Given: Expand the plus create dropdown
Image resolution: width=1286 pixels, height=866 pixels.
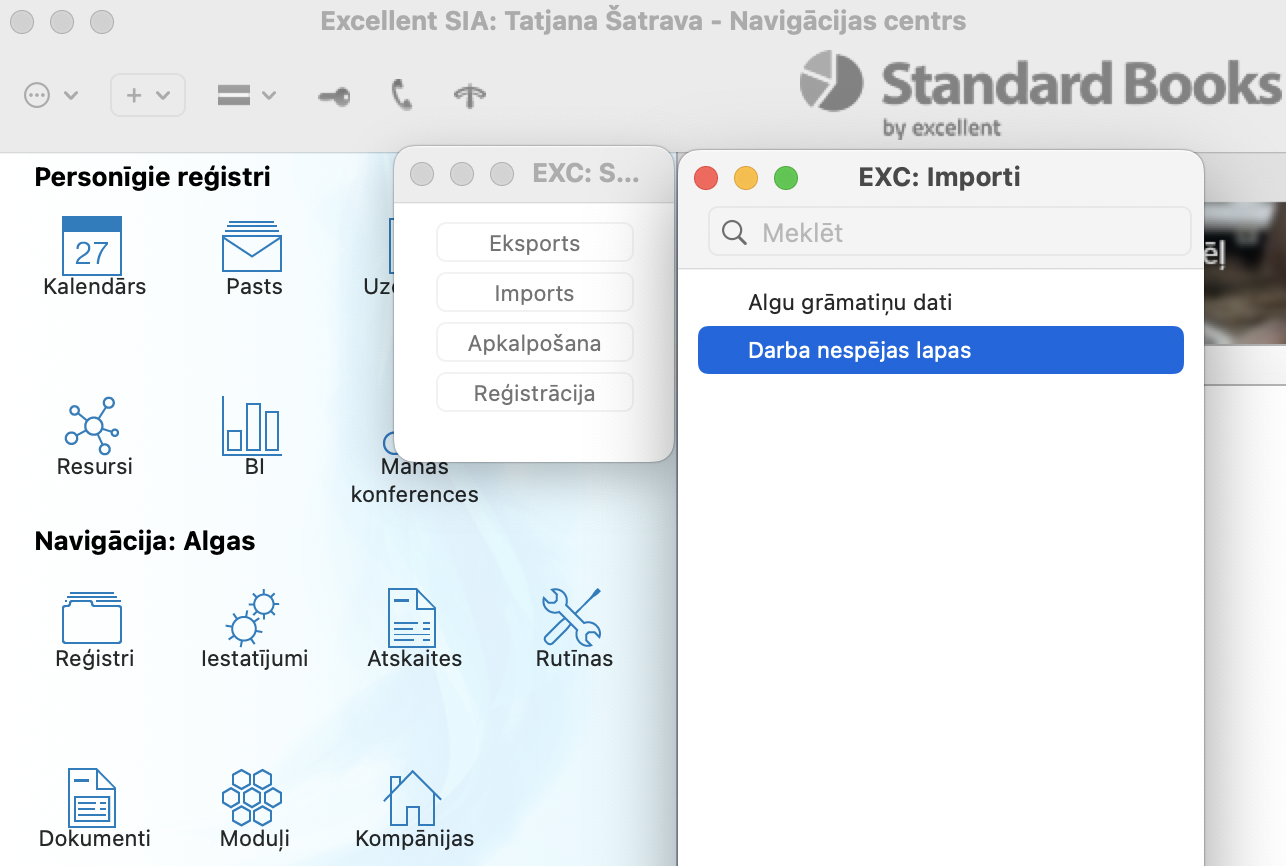Looking at the screenshot, I should pos(148,95).
